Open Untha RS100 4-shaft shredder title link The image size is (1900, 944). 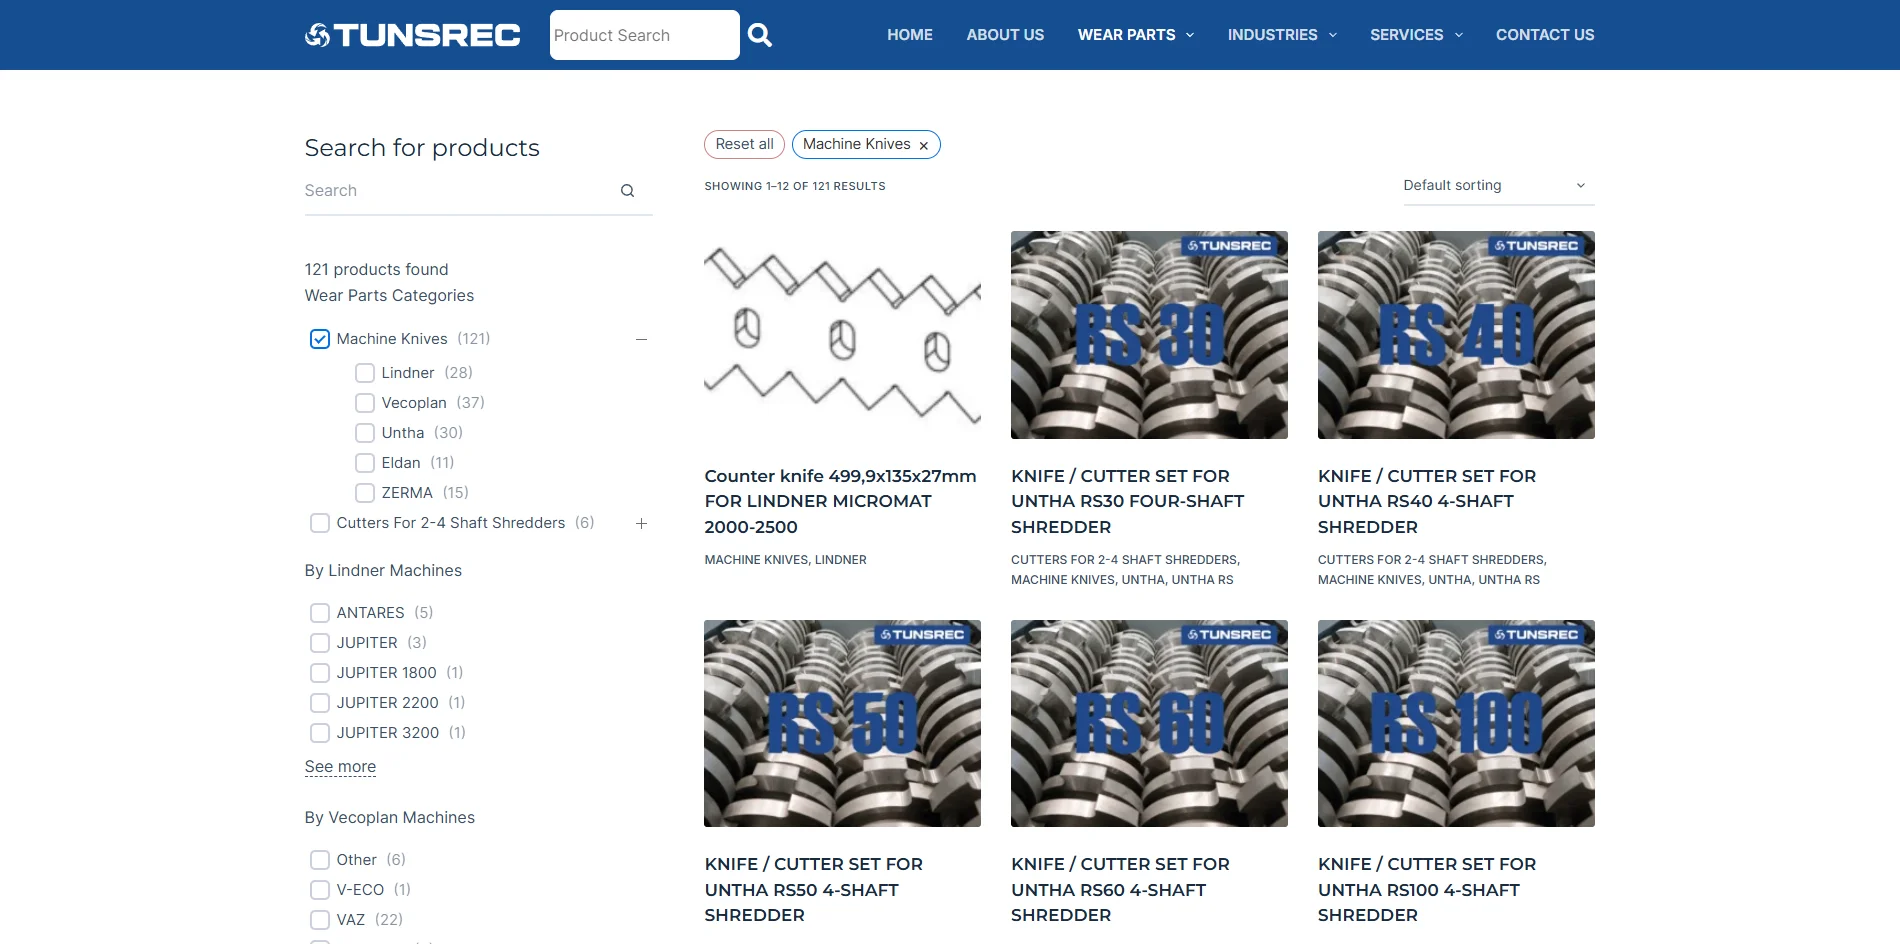(1427, 890)
